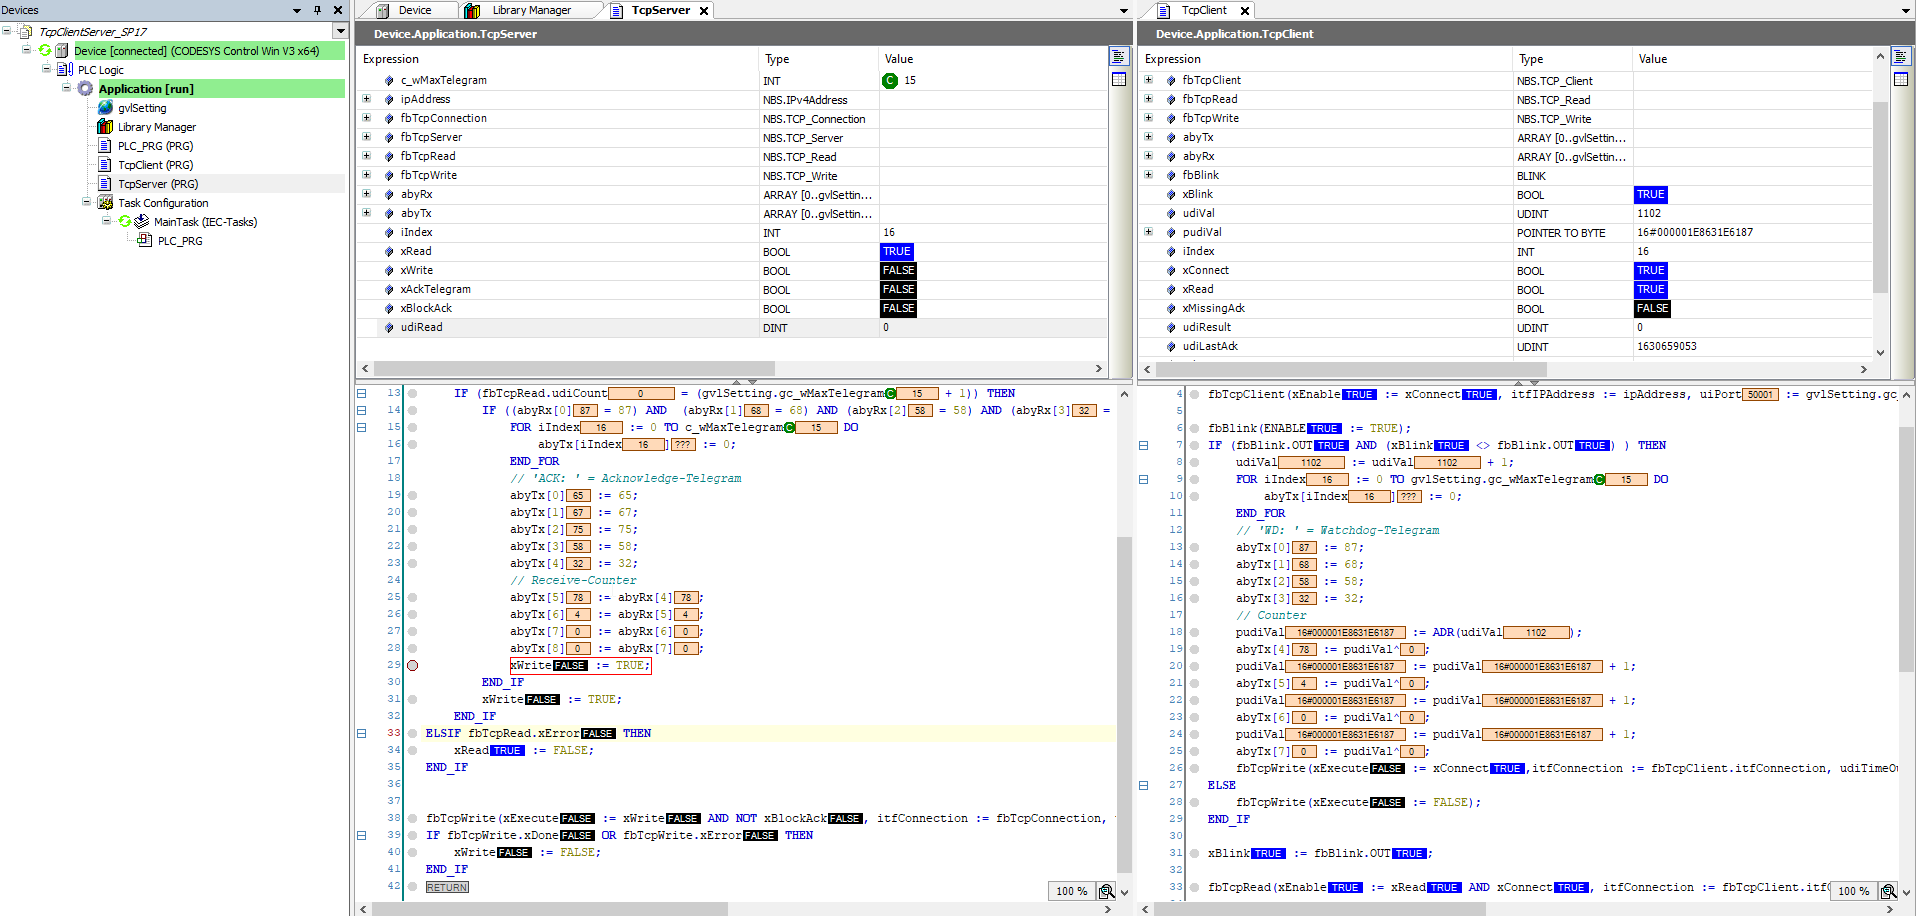Image resolution: width=1916 pixels, height=916 pixels.
Task: Pin the Devices panel with pushpin icon
Action: [317, 10]
